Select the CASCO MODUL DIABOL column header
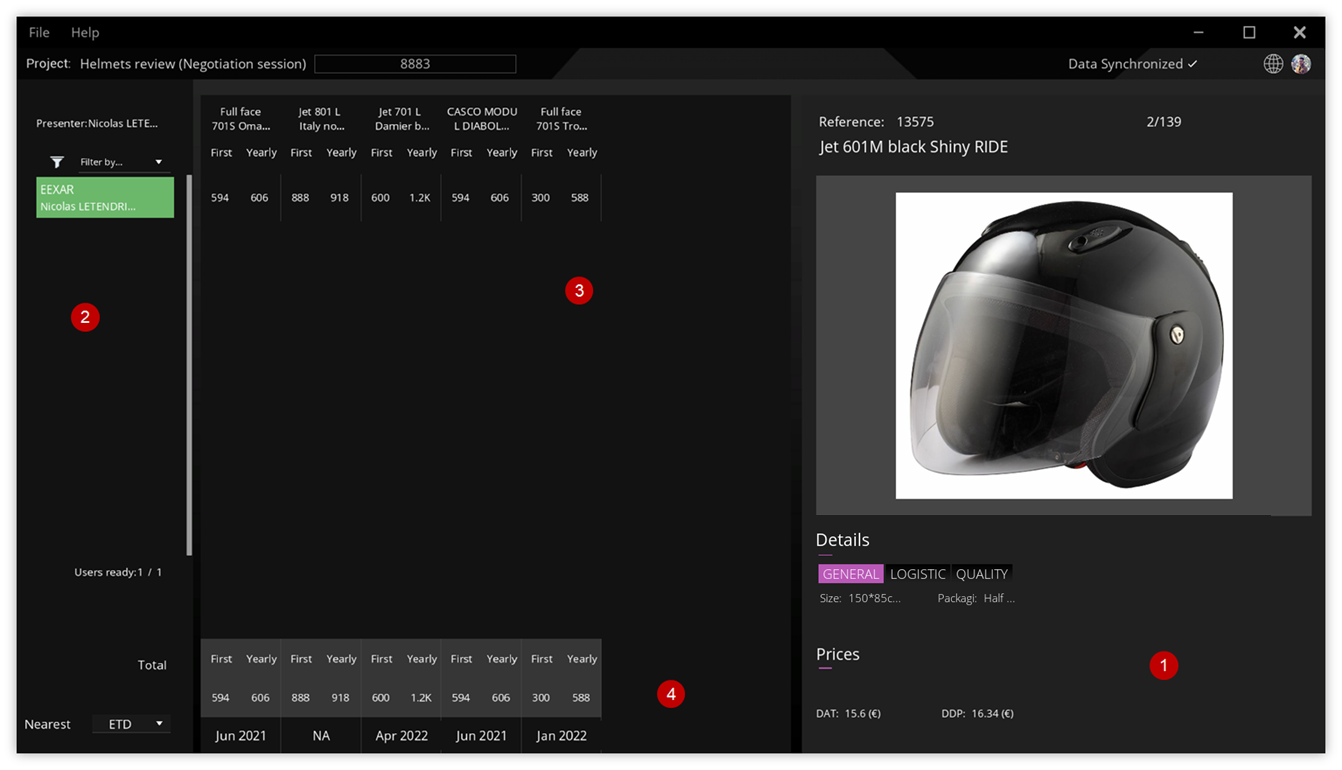The image size is (1342, 770). [481, 119]
